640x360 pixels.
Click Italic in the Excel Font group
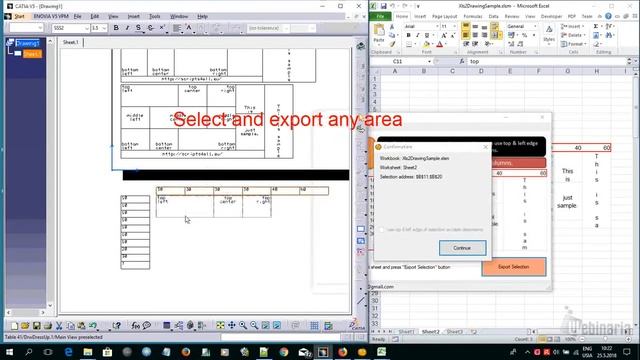(x=417, y=36)
